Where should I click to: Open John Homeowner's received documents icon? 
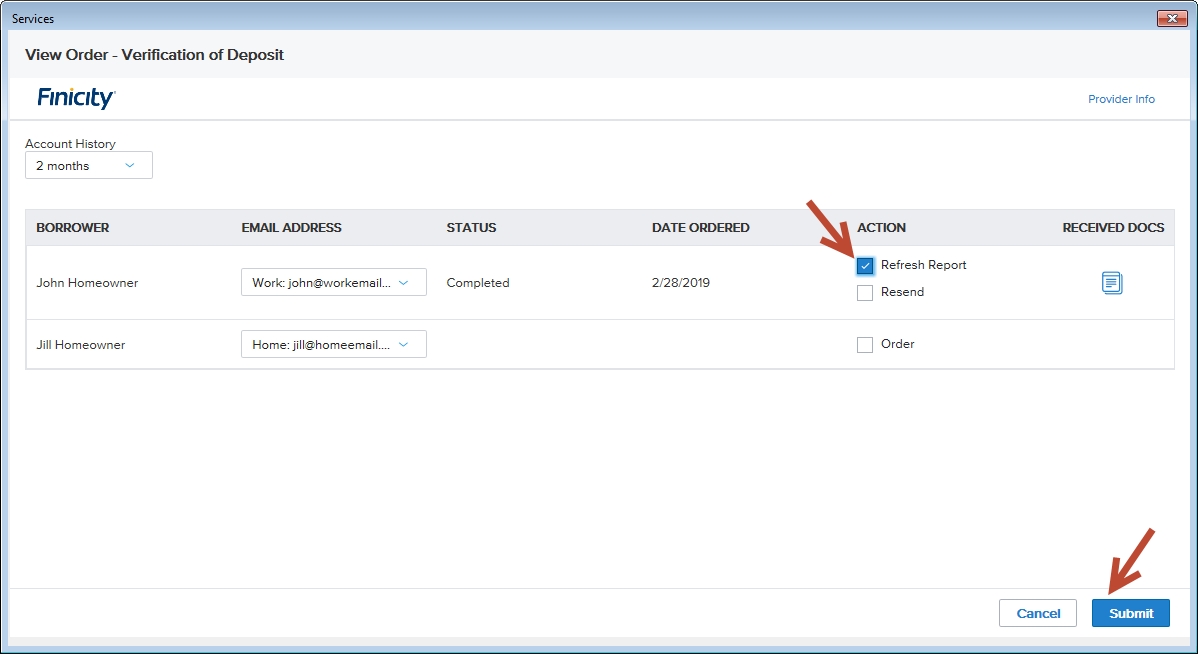1112,283
